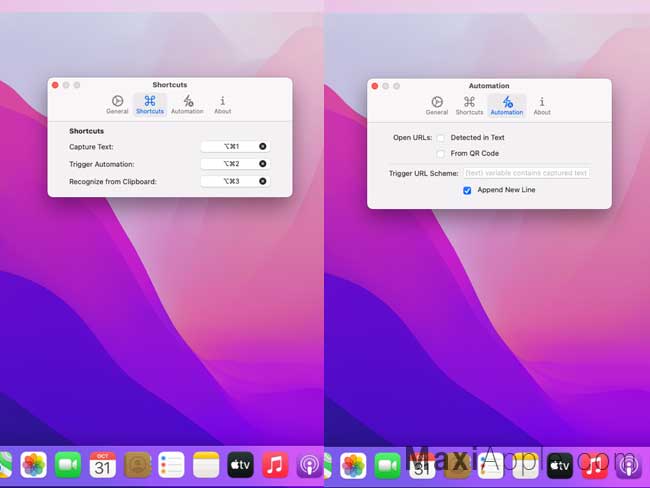The width and height of the screenshot is (650, 488).
Task: Switch to Automation tab in Shortcuts window
Action: coord(187,104)
